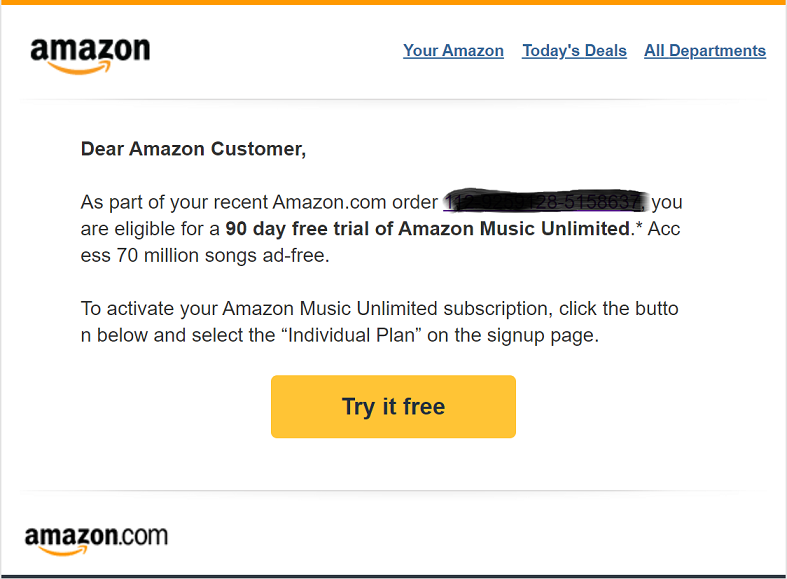Click the divider line above the footer logo
Screen dimensions: 787x579
click(x=394, y=491)
